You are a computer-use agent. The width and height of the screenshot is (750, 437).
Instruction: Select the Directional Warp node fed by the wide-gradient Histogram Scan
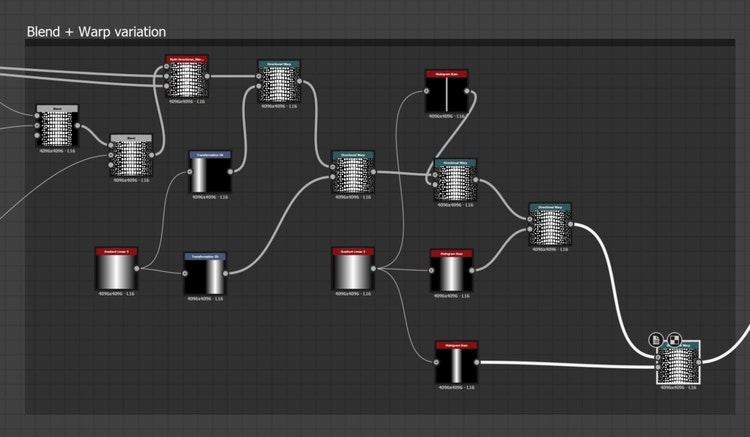(x=550, y=224)
